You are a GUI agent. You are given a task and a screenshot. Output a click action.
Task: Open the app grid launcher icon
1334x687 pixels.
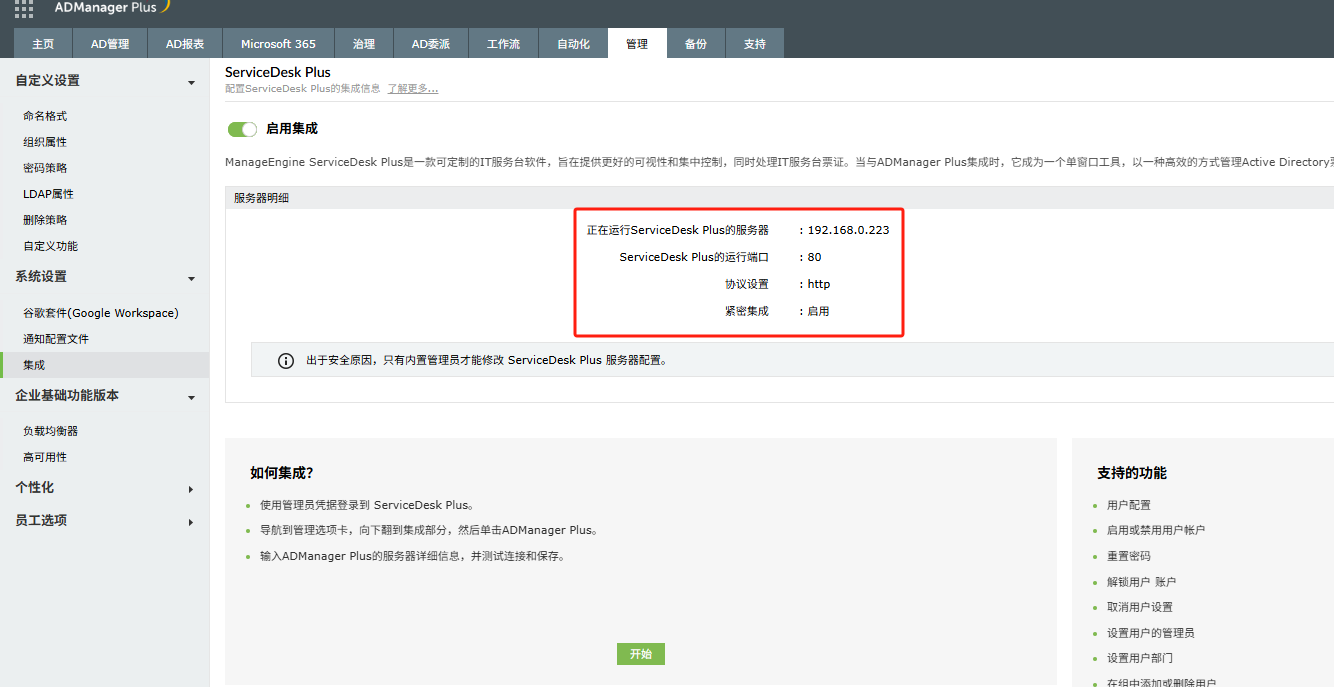click(x=24, y=8)
